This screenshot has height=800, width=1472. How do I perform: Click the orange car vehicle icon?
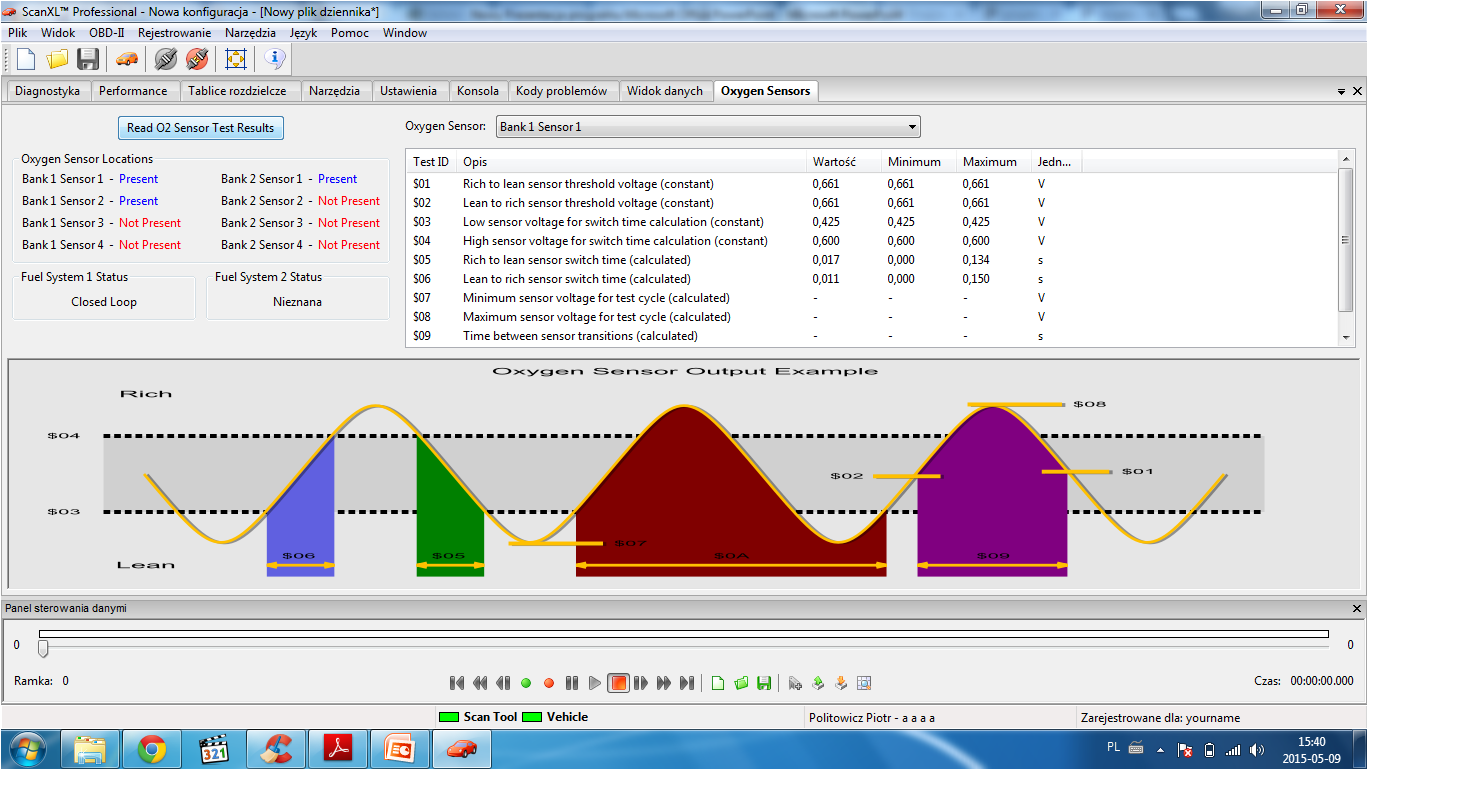click(126, 59)
